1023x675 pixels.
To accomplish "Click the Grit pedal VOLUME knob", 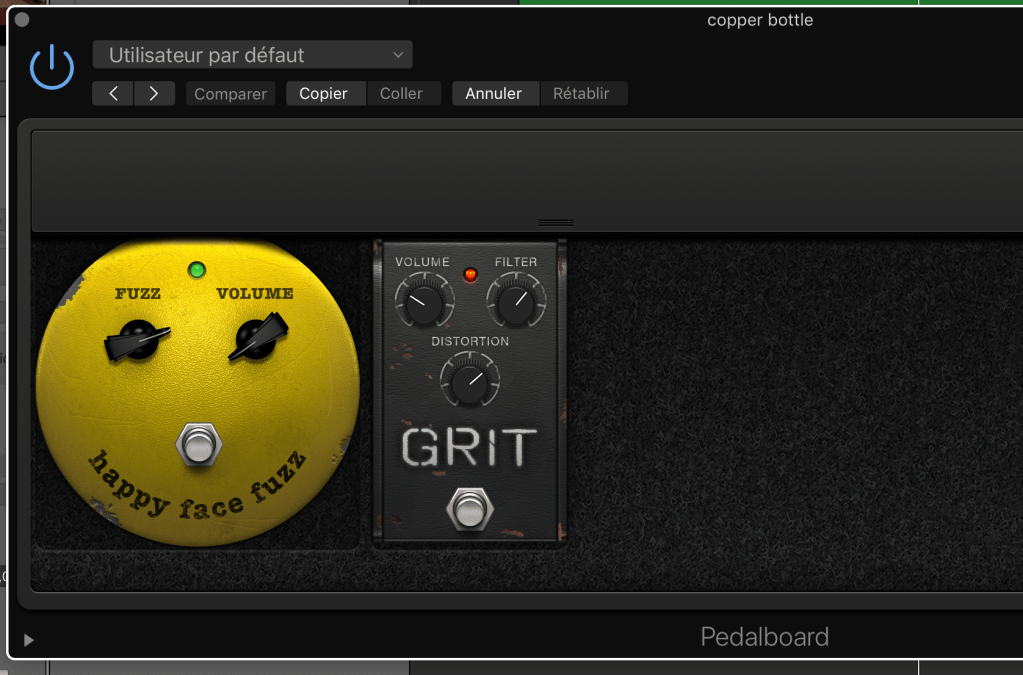I will [417, 299].
